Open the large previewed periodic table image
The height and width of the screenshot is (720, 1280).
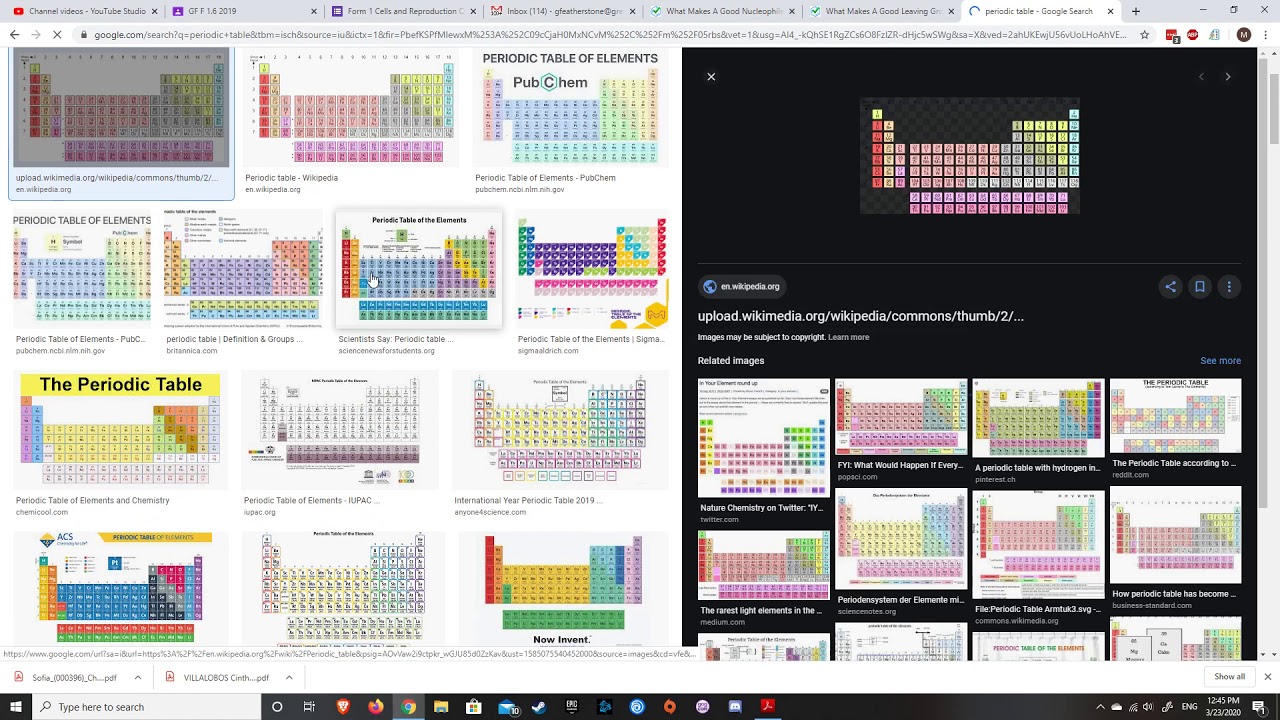pos(970,156)
